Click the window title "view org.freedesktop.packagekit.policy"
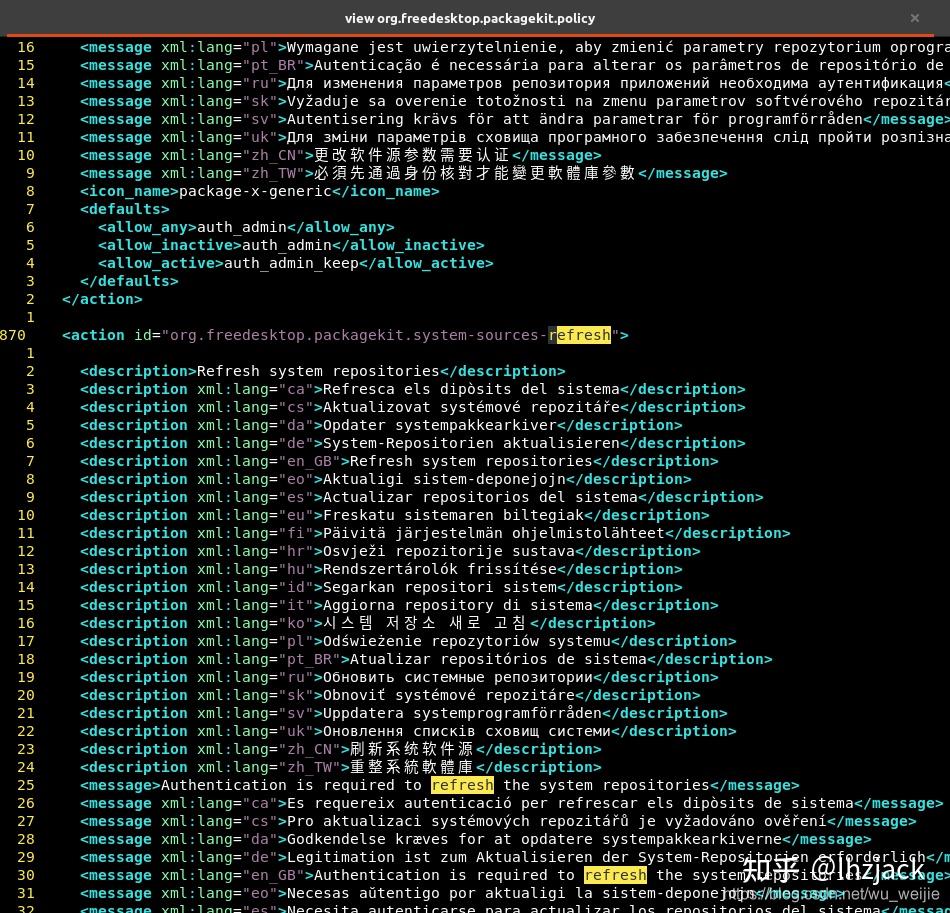The height and width of the screenshot is (913, 950). pos(470,18)
